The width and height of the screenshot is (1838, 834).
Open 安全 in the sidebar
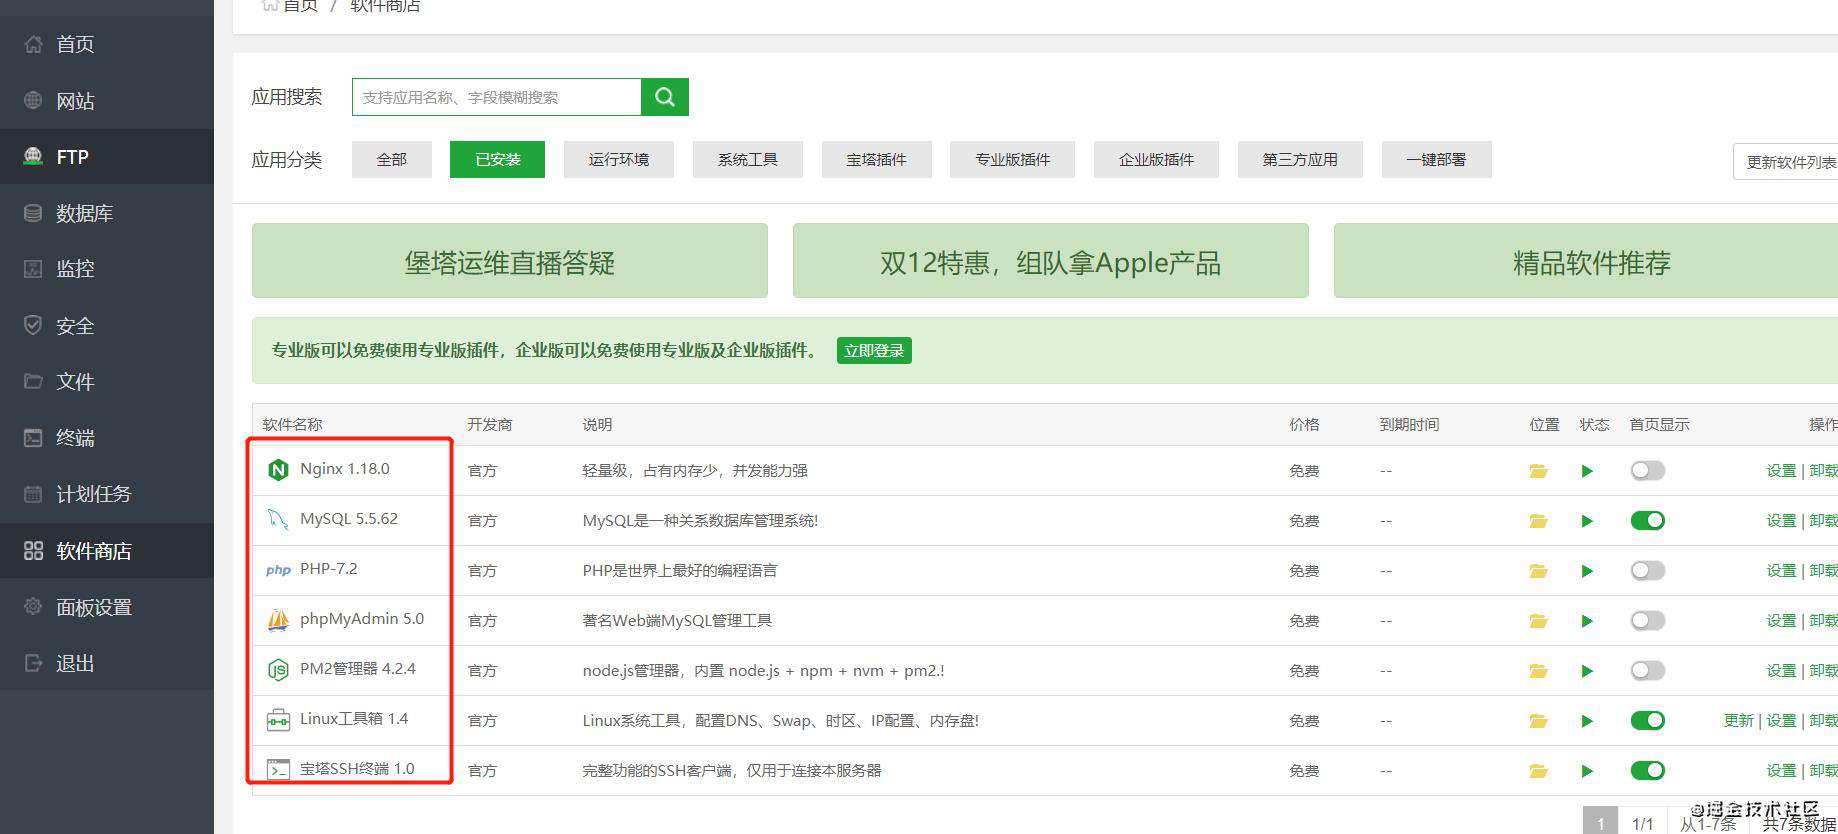[x=107, y=325]
